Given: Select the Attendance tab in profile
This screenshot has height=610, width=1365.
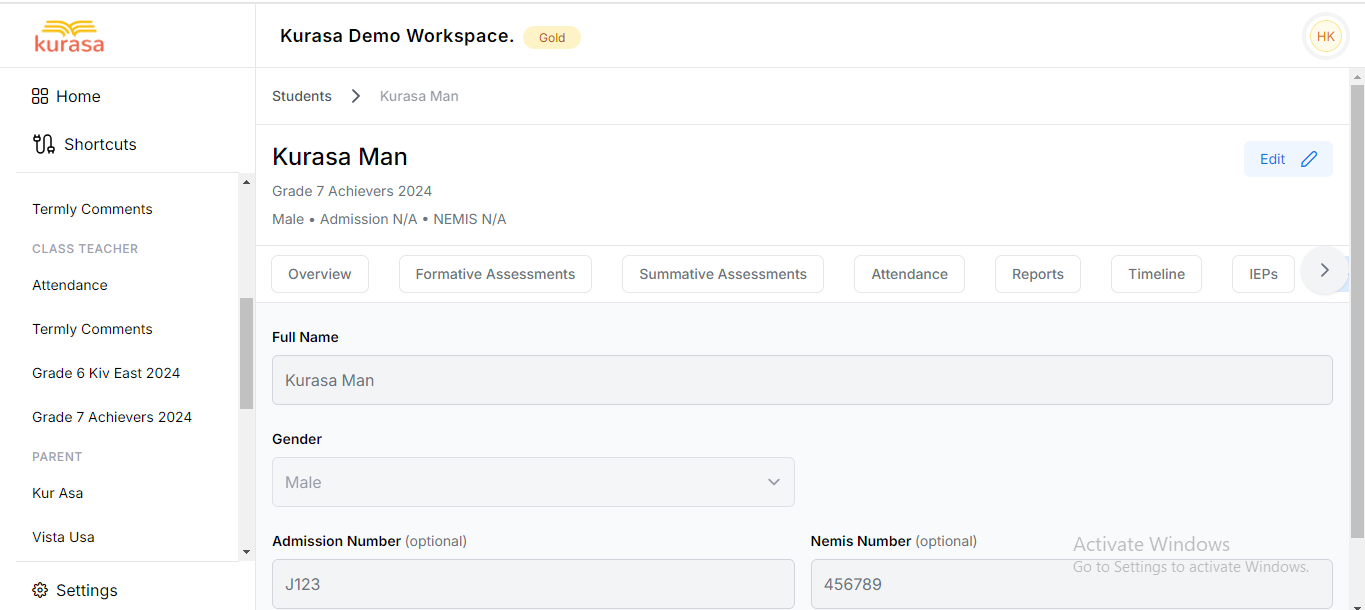Looking at the screenshot, I should coord(909,274).
